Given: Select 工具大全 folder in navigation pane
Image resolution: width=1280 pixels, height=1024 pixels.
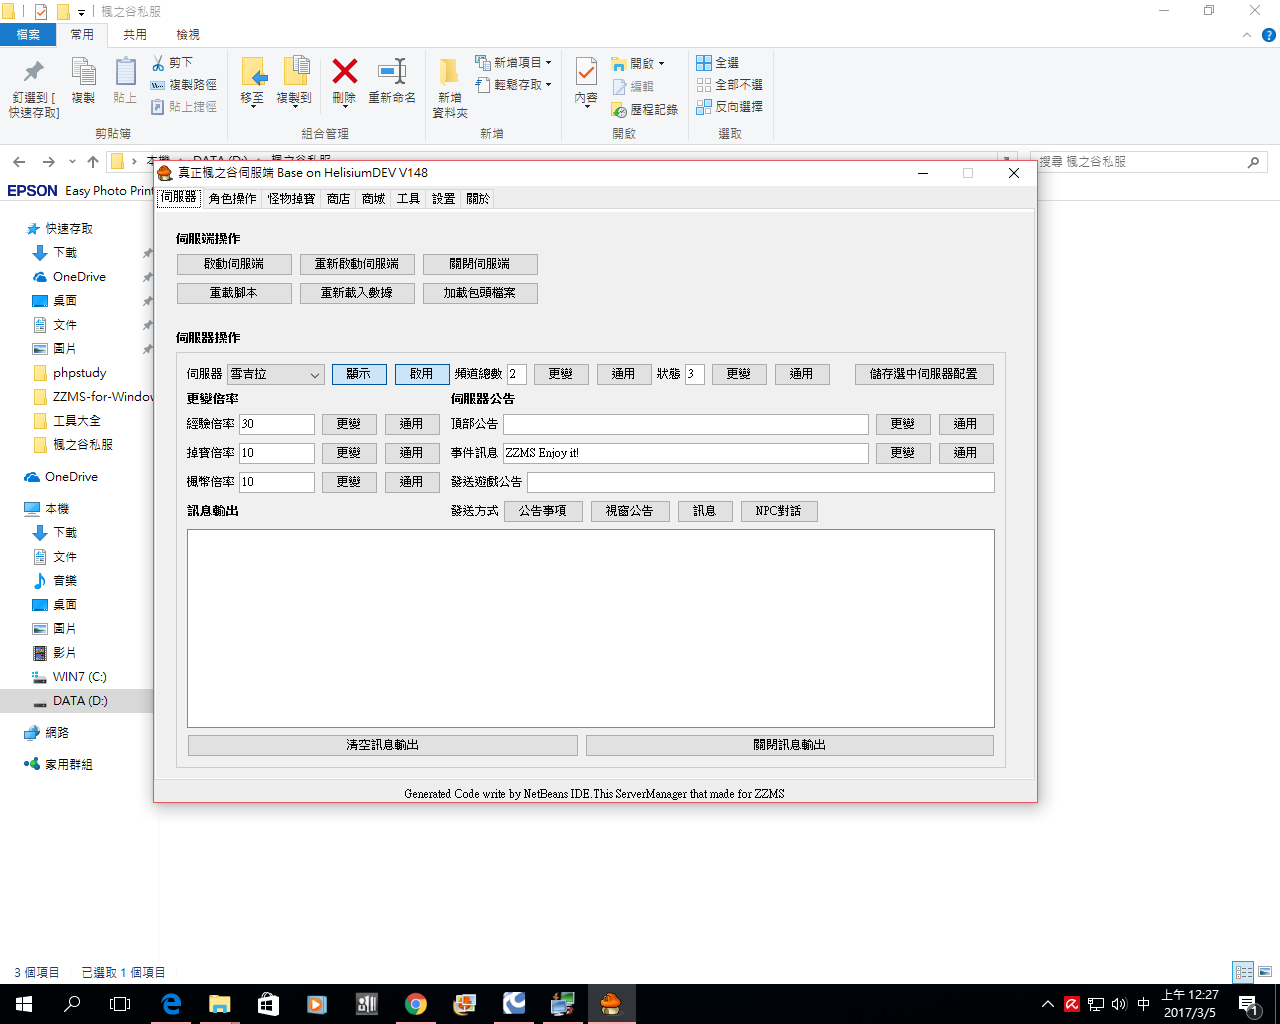Looking at the screenshot, I should point(77,421).
